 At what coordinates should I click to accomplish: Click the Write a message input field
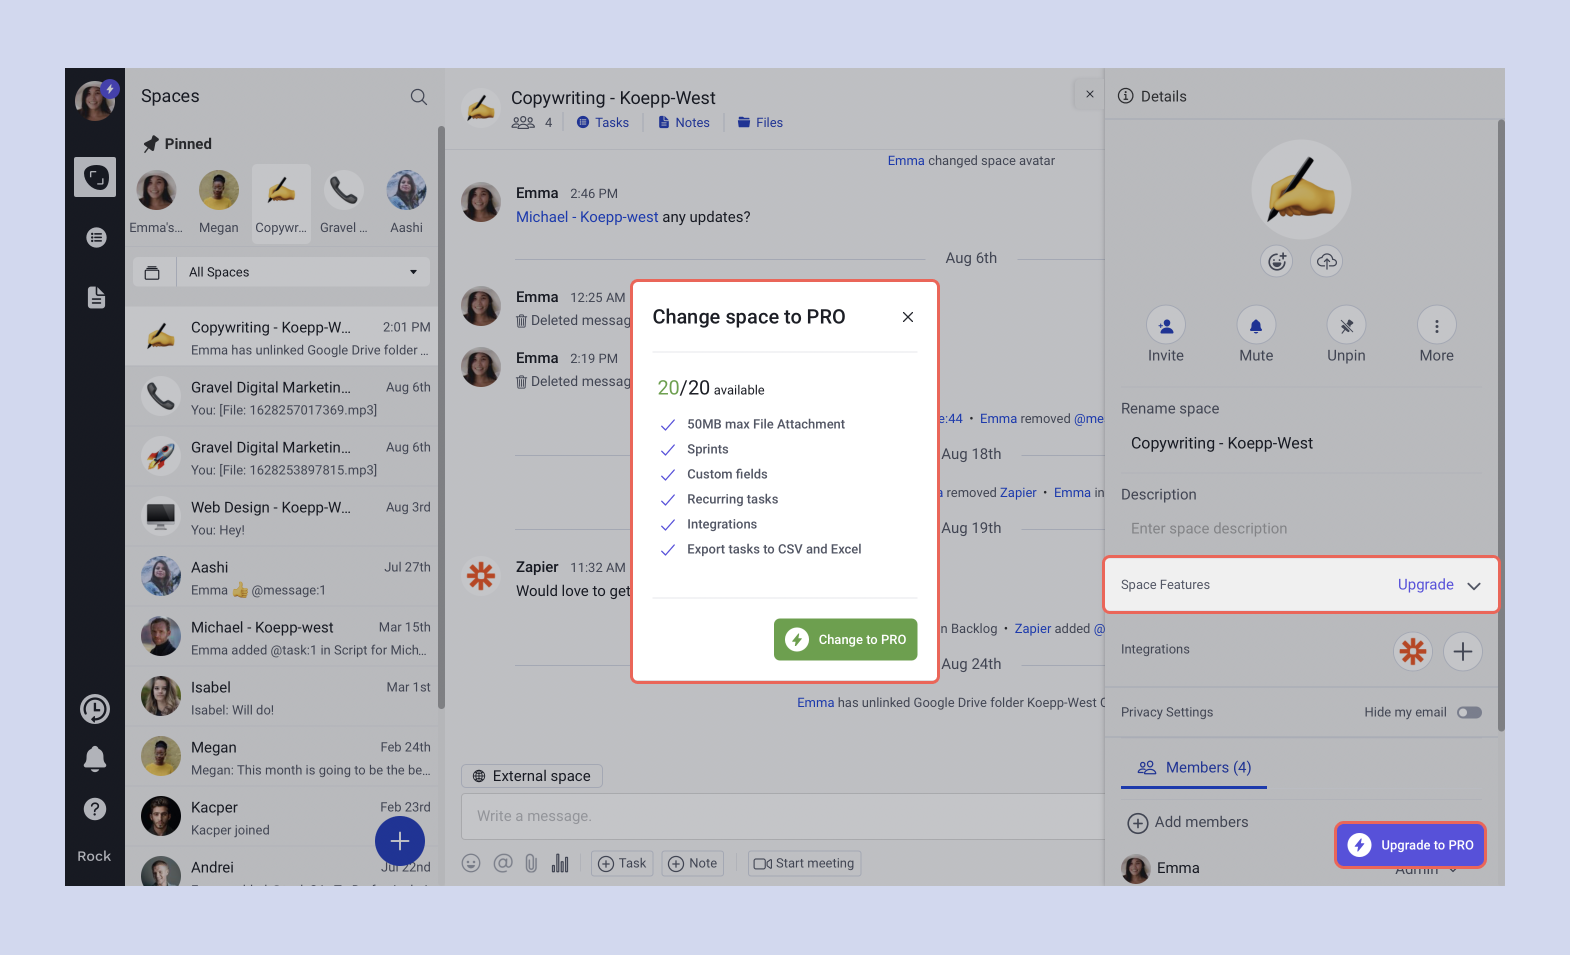coord(780,816)
